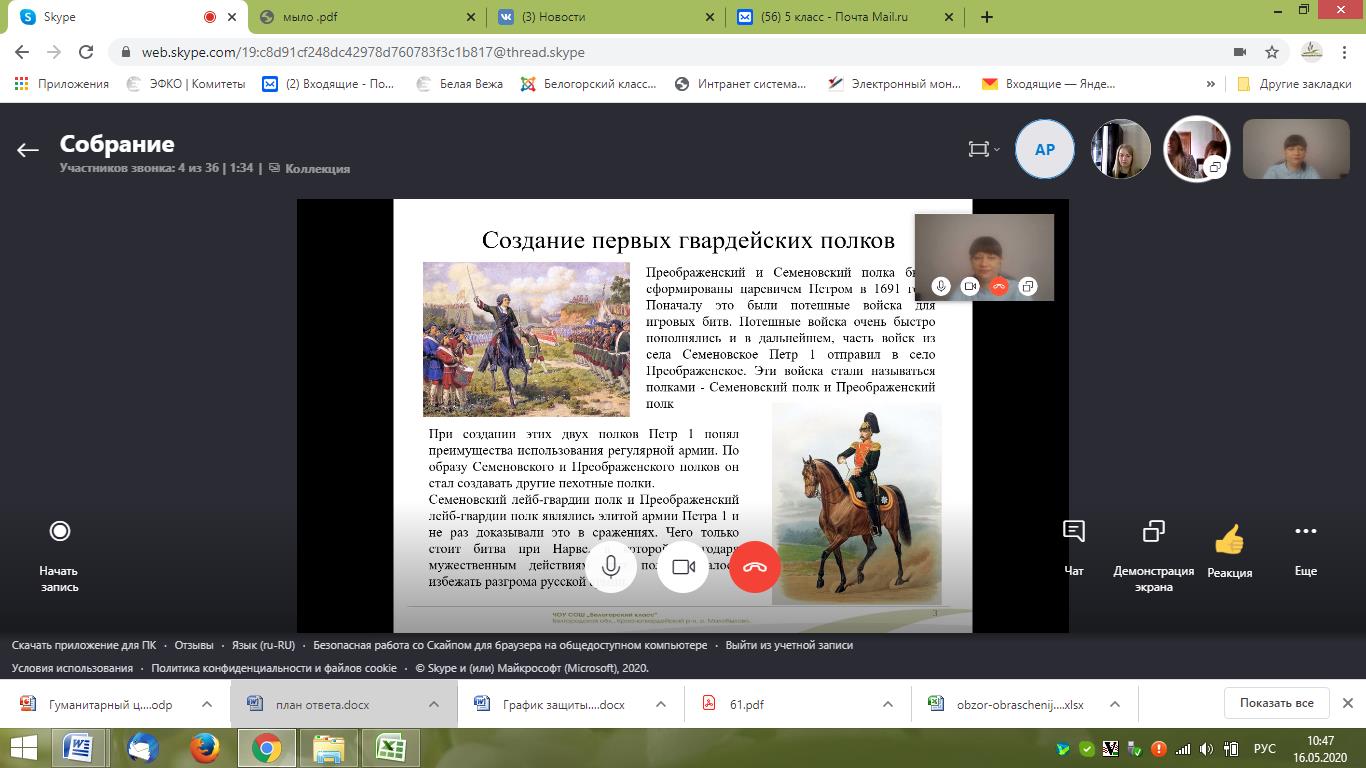Select the AP participant avatar
This screenshot has height=768, width=1366.
pyautogui.click(x=1044, y=149)
